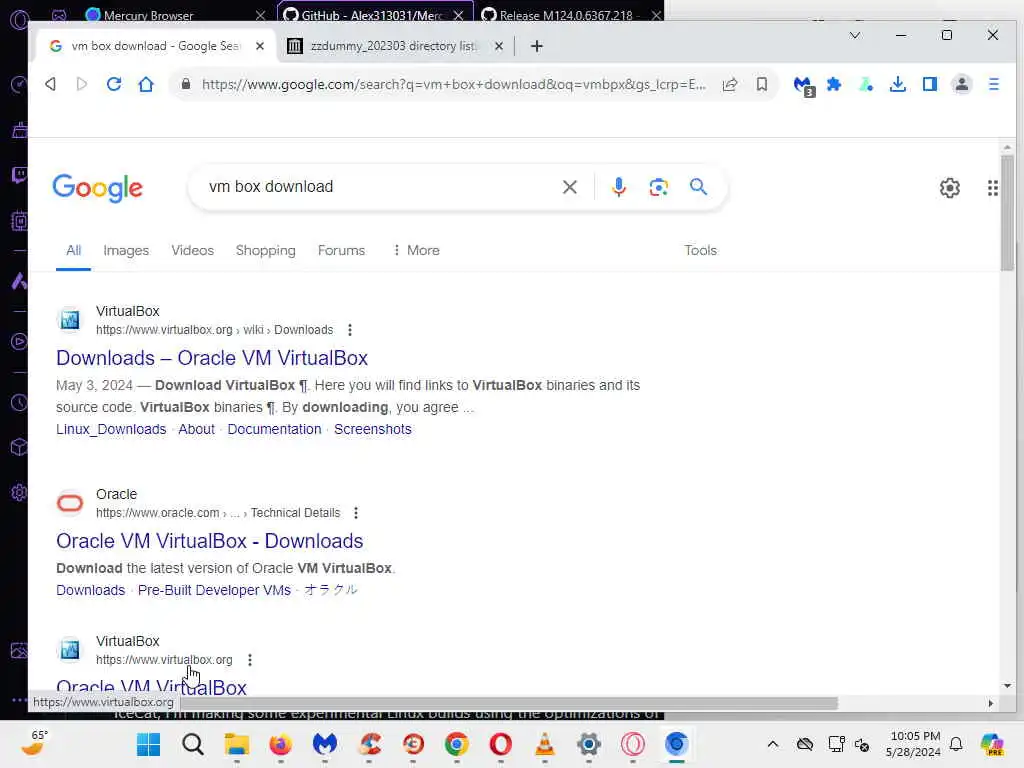Bookmark this page with the bookmark icon
Viewport: 1024px width, 768px height.
[x=761, y=84]
